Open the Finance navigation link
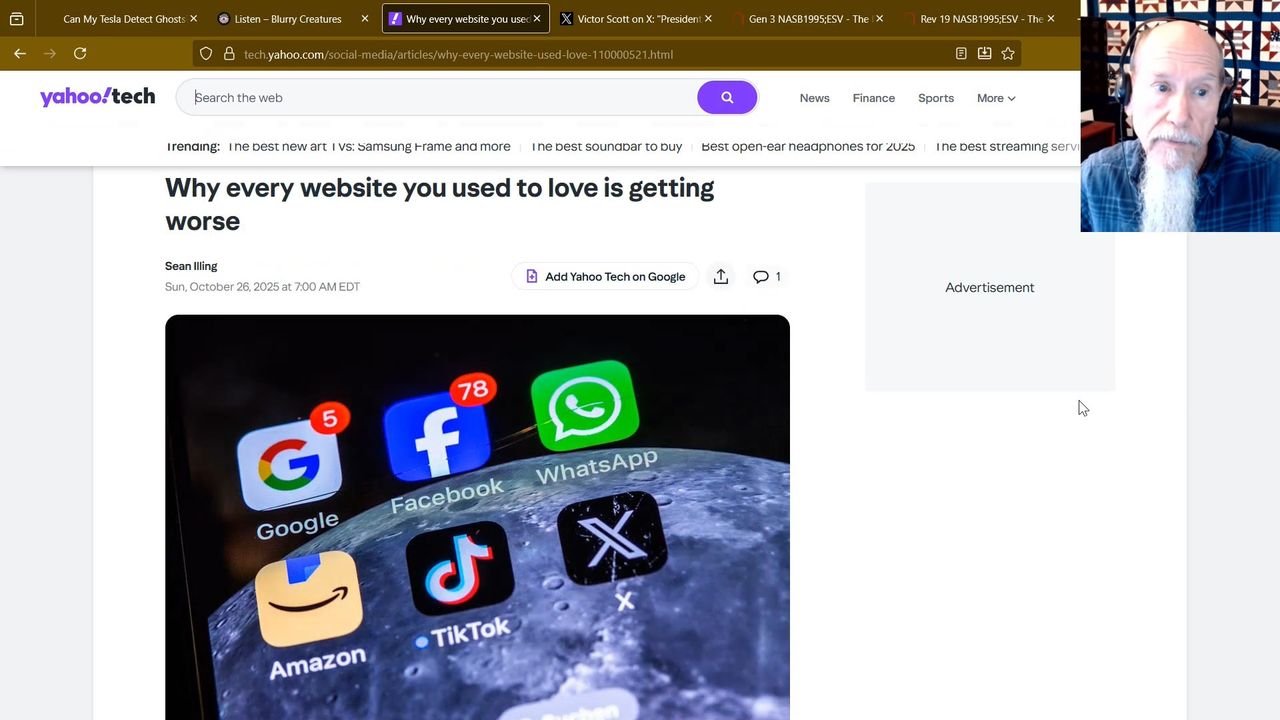The width and height of the screenshot is (1280, 720). pyautogui.click(x=874, y=98)
